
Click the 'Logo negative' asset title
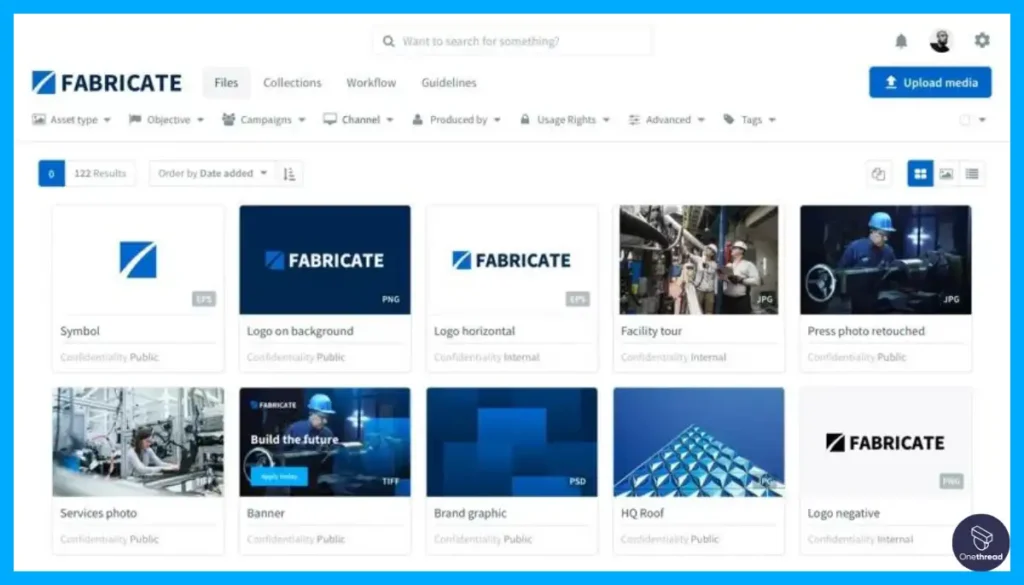(843, 513)
